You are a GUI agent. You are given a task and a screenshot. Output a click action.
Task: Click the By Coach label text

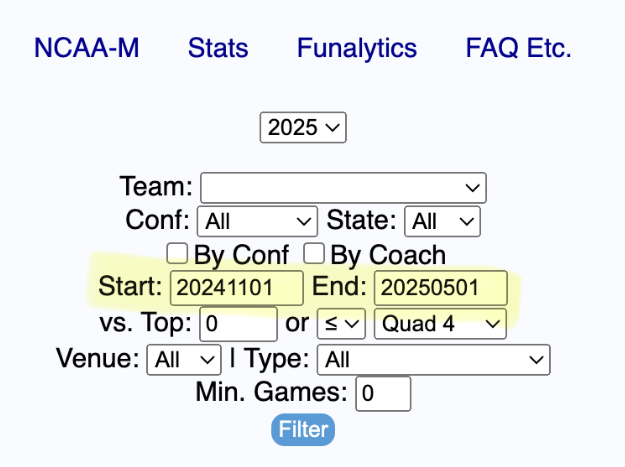tap(388, 255)
